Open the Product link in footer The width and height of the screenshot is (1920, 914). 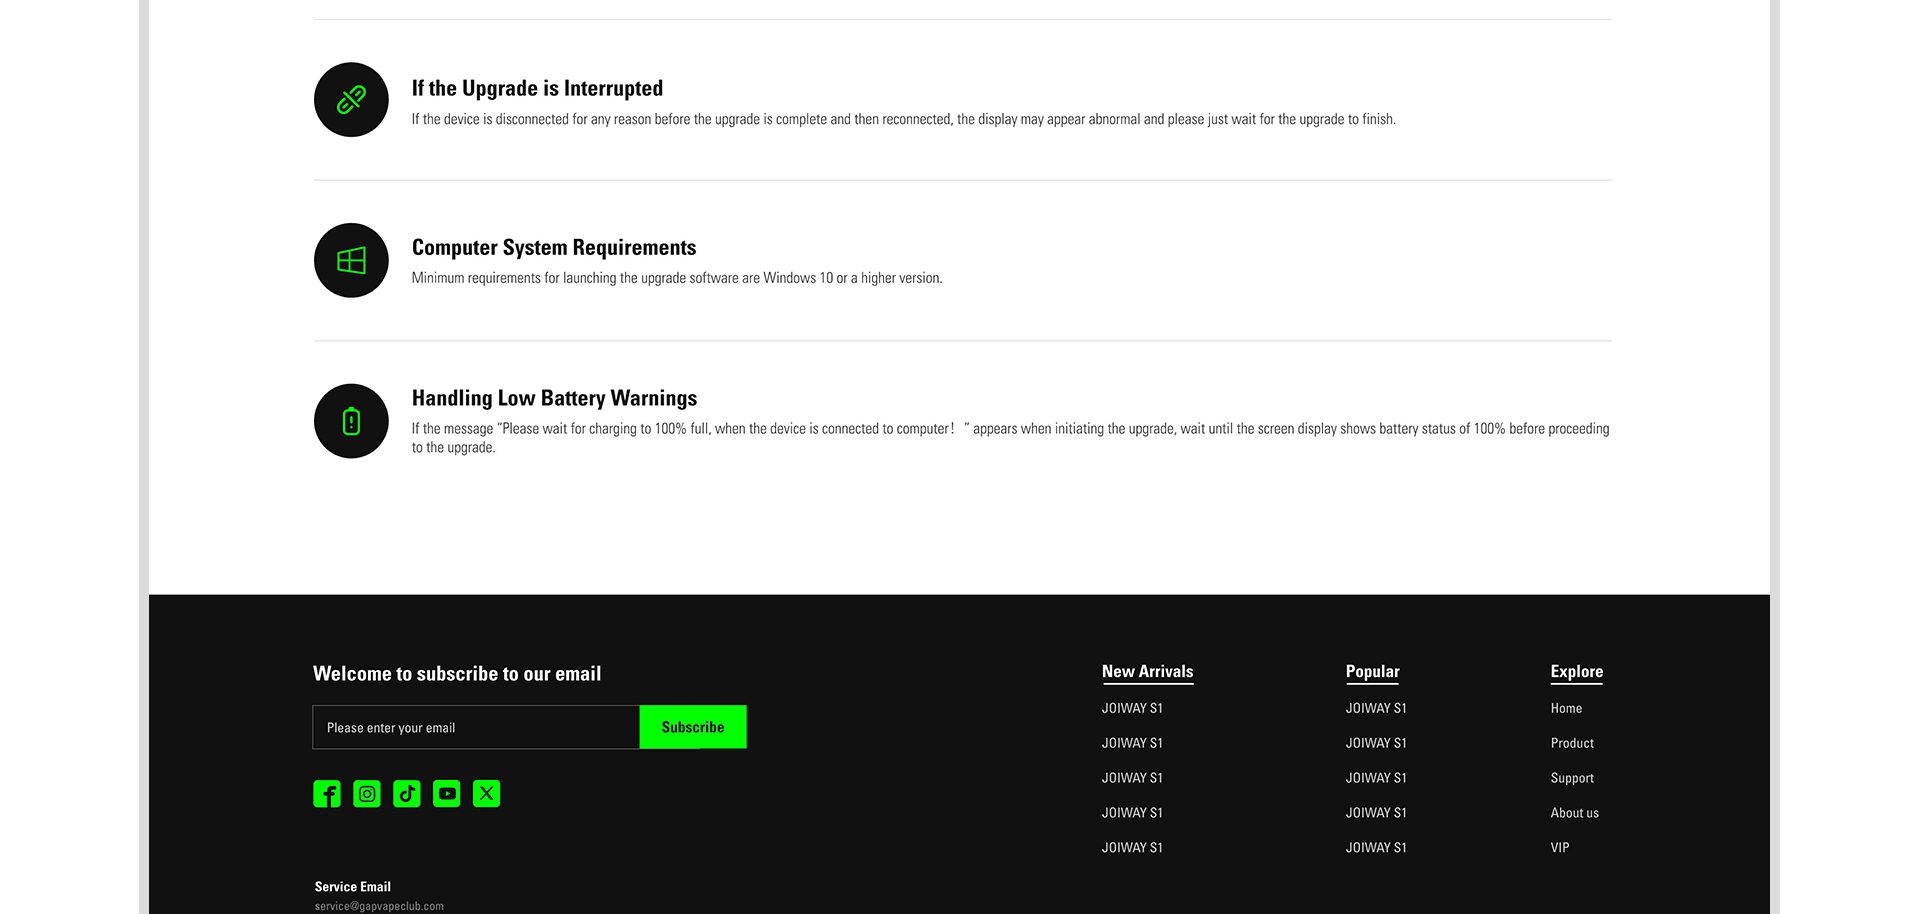[x=1572, y=743]
